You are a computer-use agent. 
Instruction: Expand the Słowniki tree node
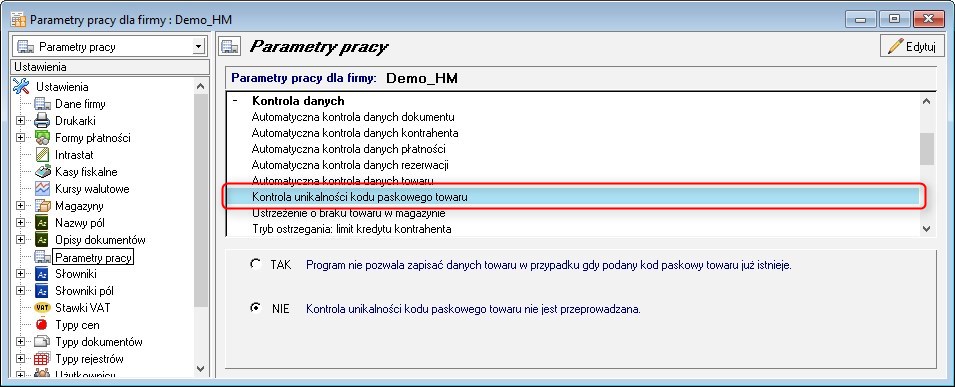pyautogui.click(x=21, y=274)
